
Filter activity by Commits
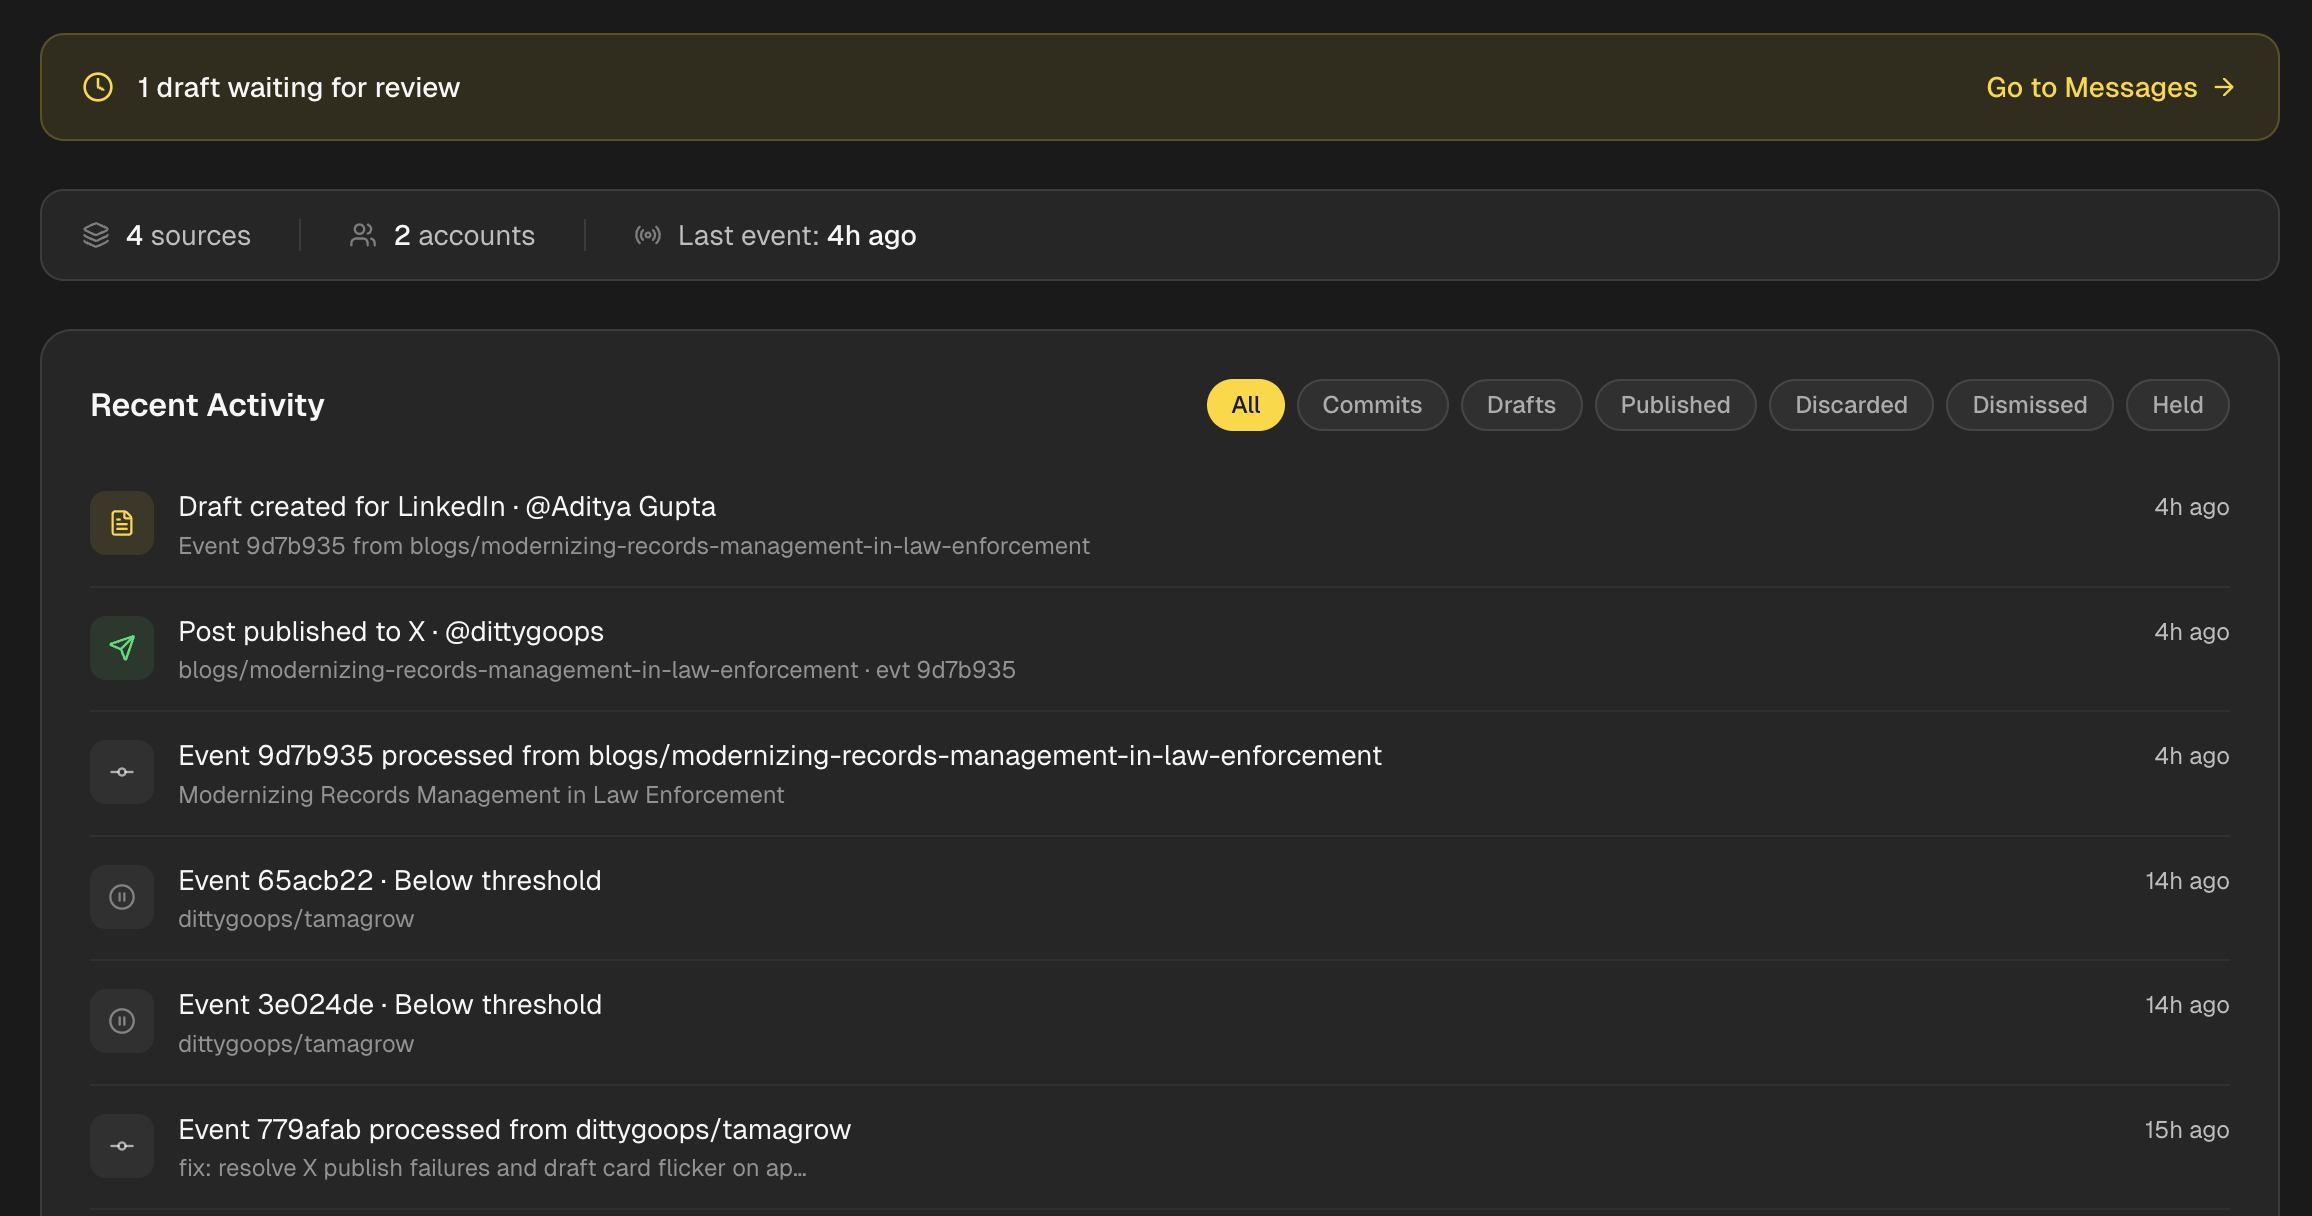[x=1372, y=405]
